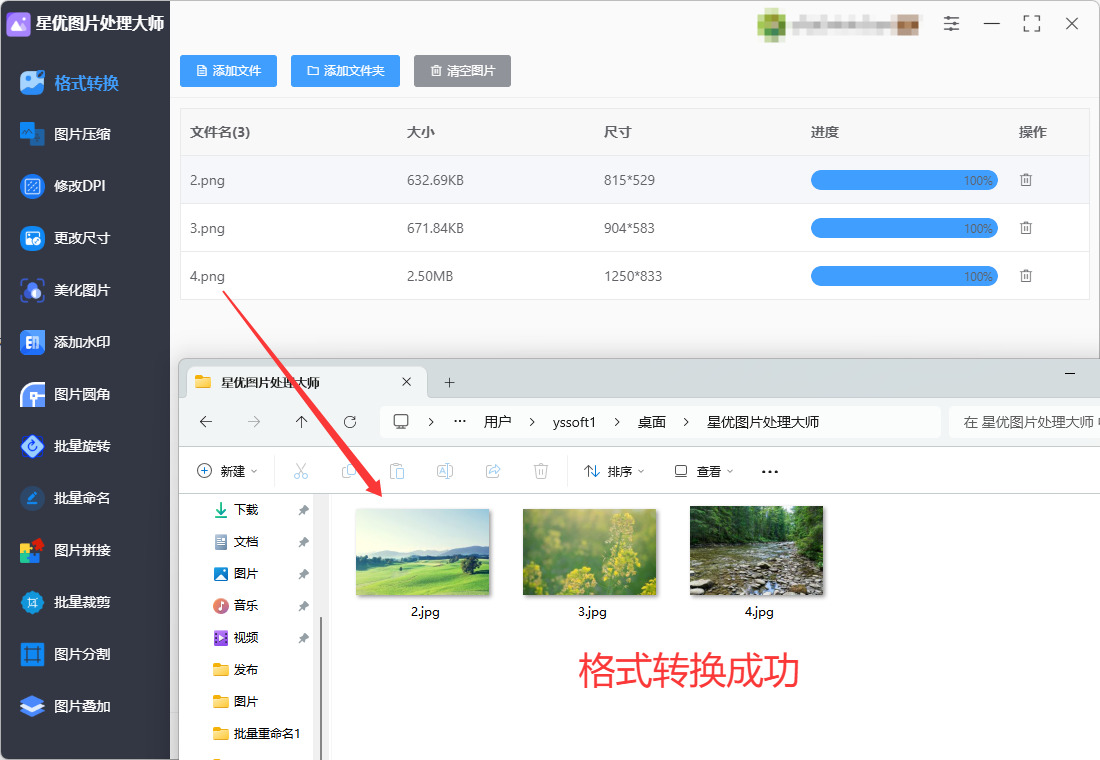This screenshot has width=1100, height=760.
Task: Close the 星优图片处理大师 Explorer tab
Action: [x=406, y=382]
